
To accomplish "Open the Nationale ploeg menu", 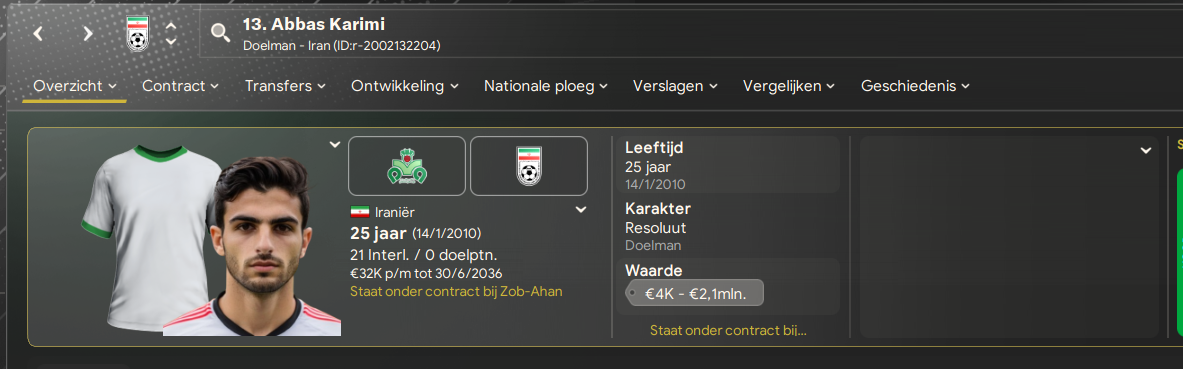I will tap(545, 86).
